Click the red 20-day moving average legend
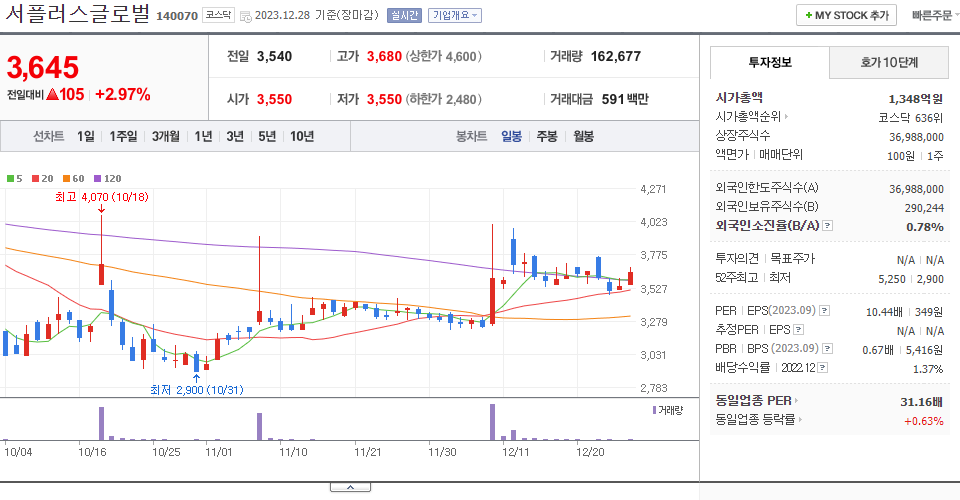Viewport: 960px width, 500px height. (x=43, y=179)
